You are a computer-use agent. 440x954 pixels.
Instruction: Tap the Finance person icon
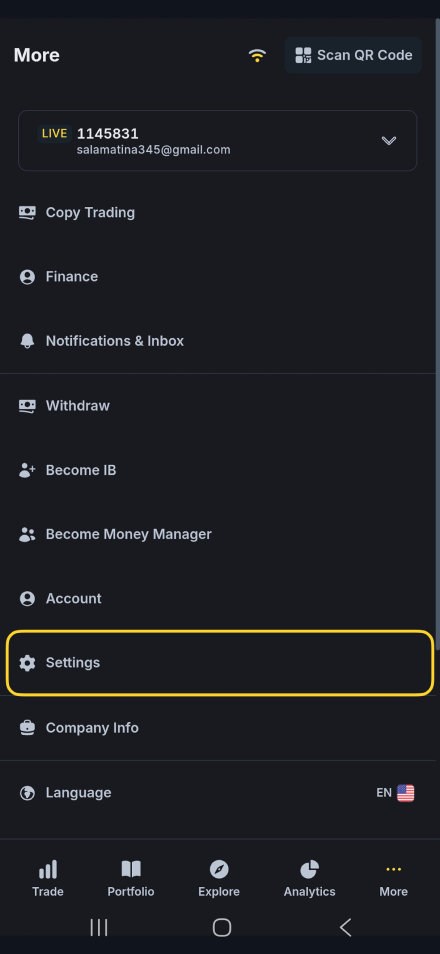point(27,277)
